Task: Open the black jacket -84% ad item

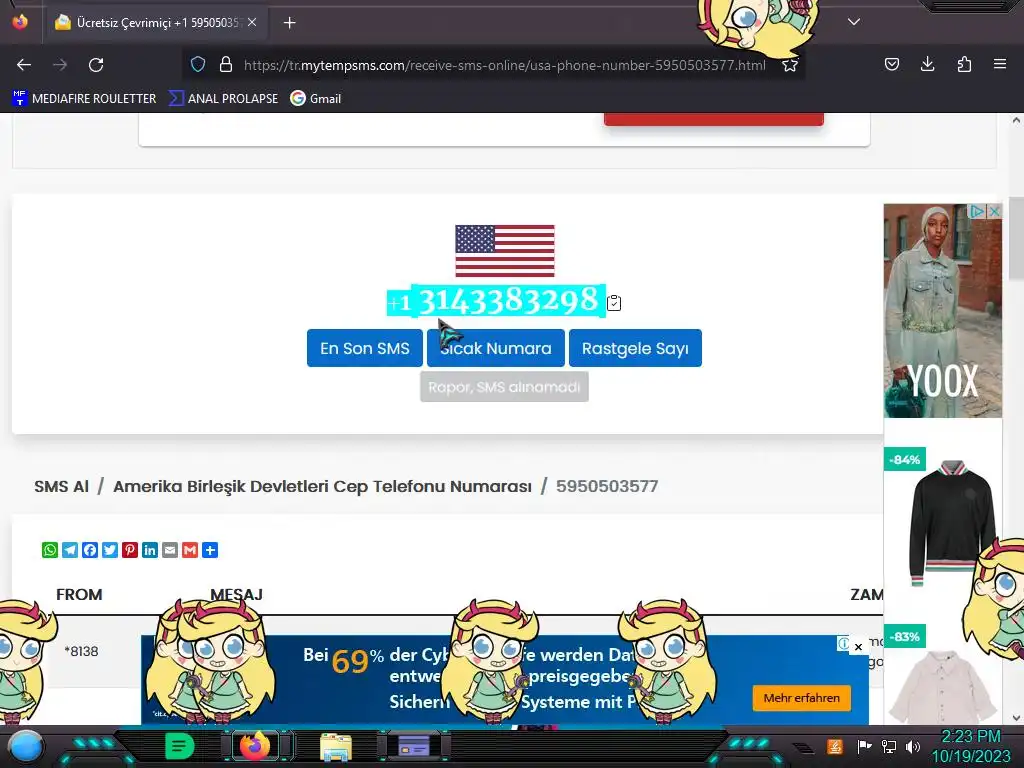Action: click(x=951, y=522)
